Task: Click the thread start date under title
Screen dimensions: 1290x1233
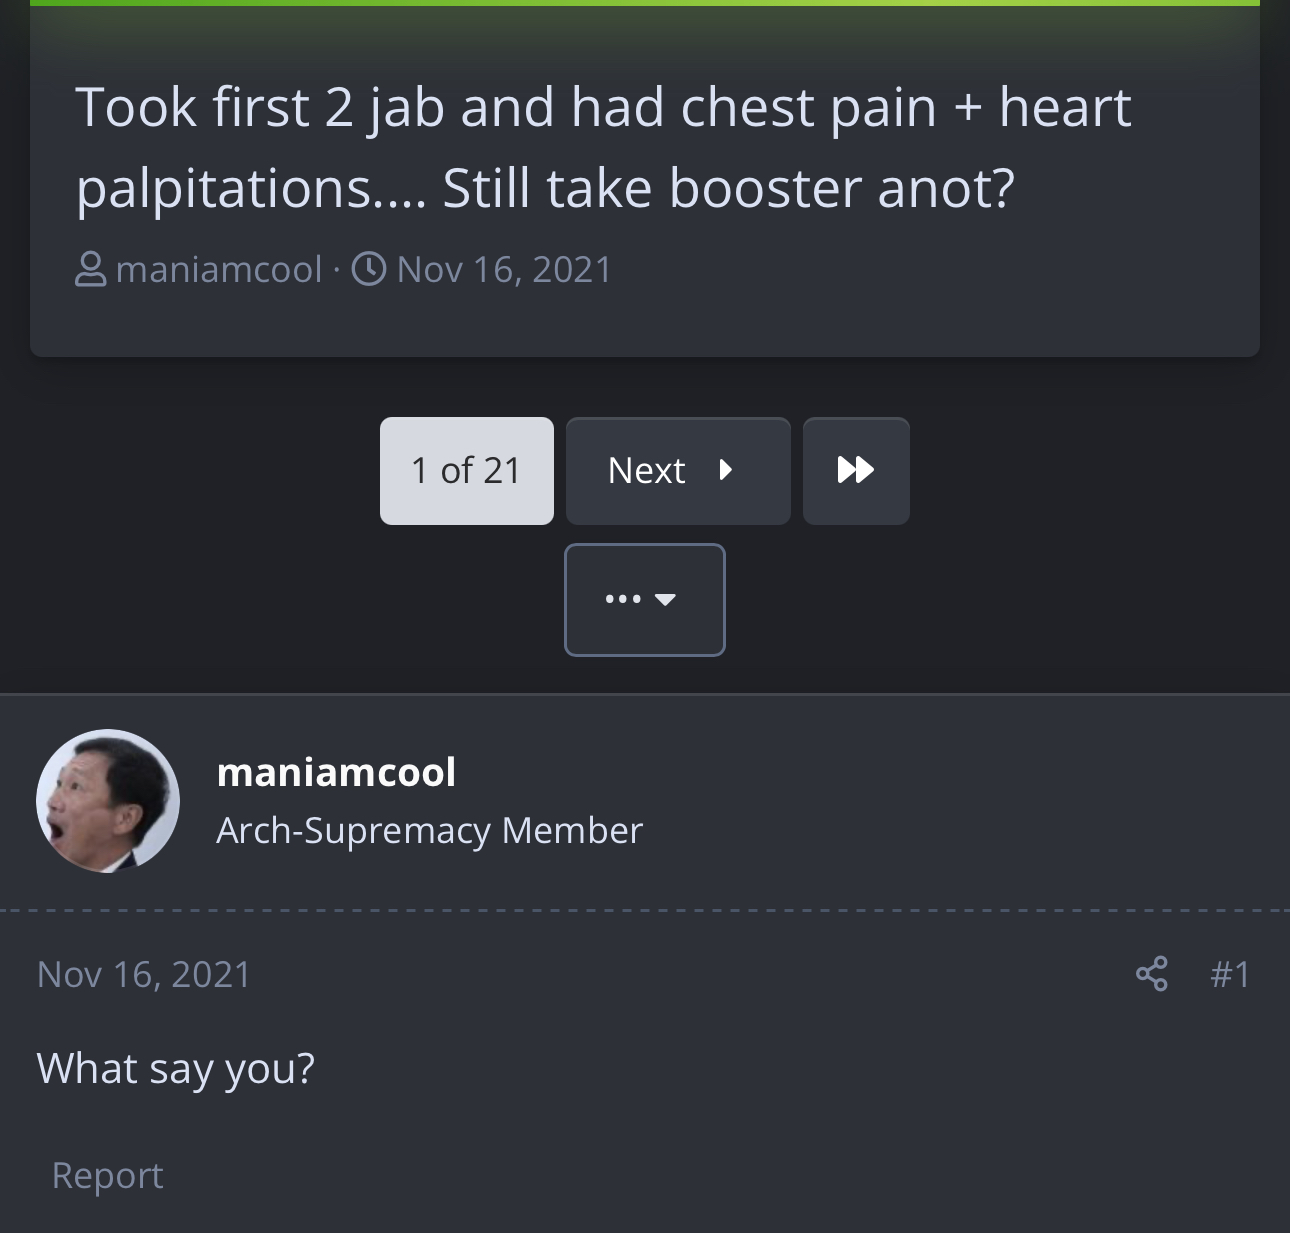Action: (504, 270)
